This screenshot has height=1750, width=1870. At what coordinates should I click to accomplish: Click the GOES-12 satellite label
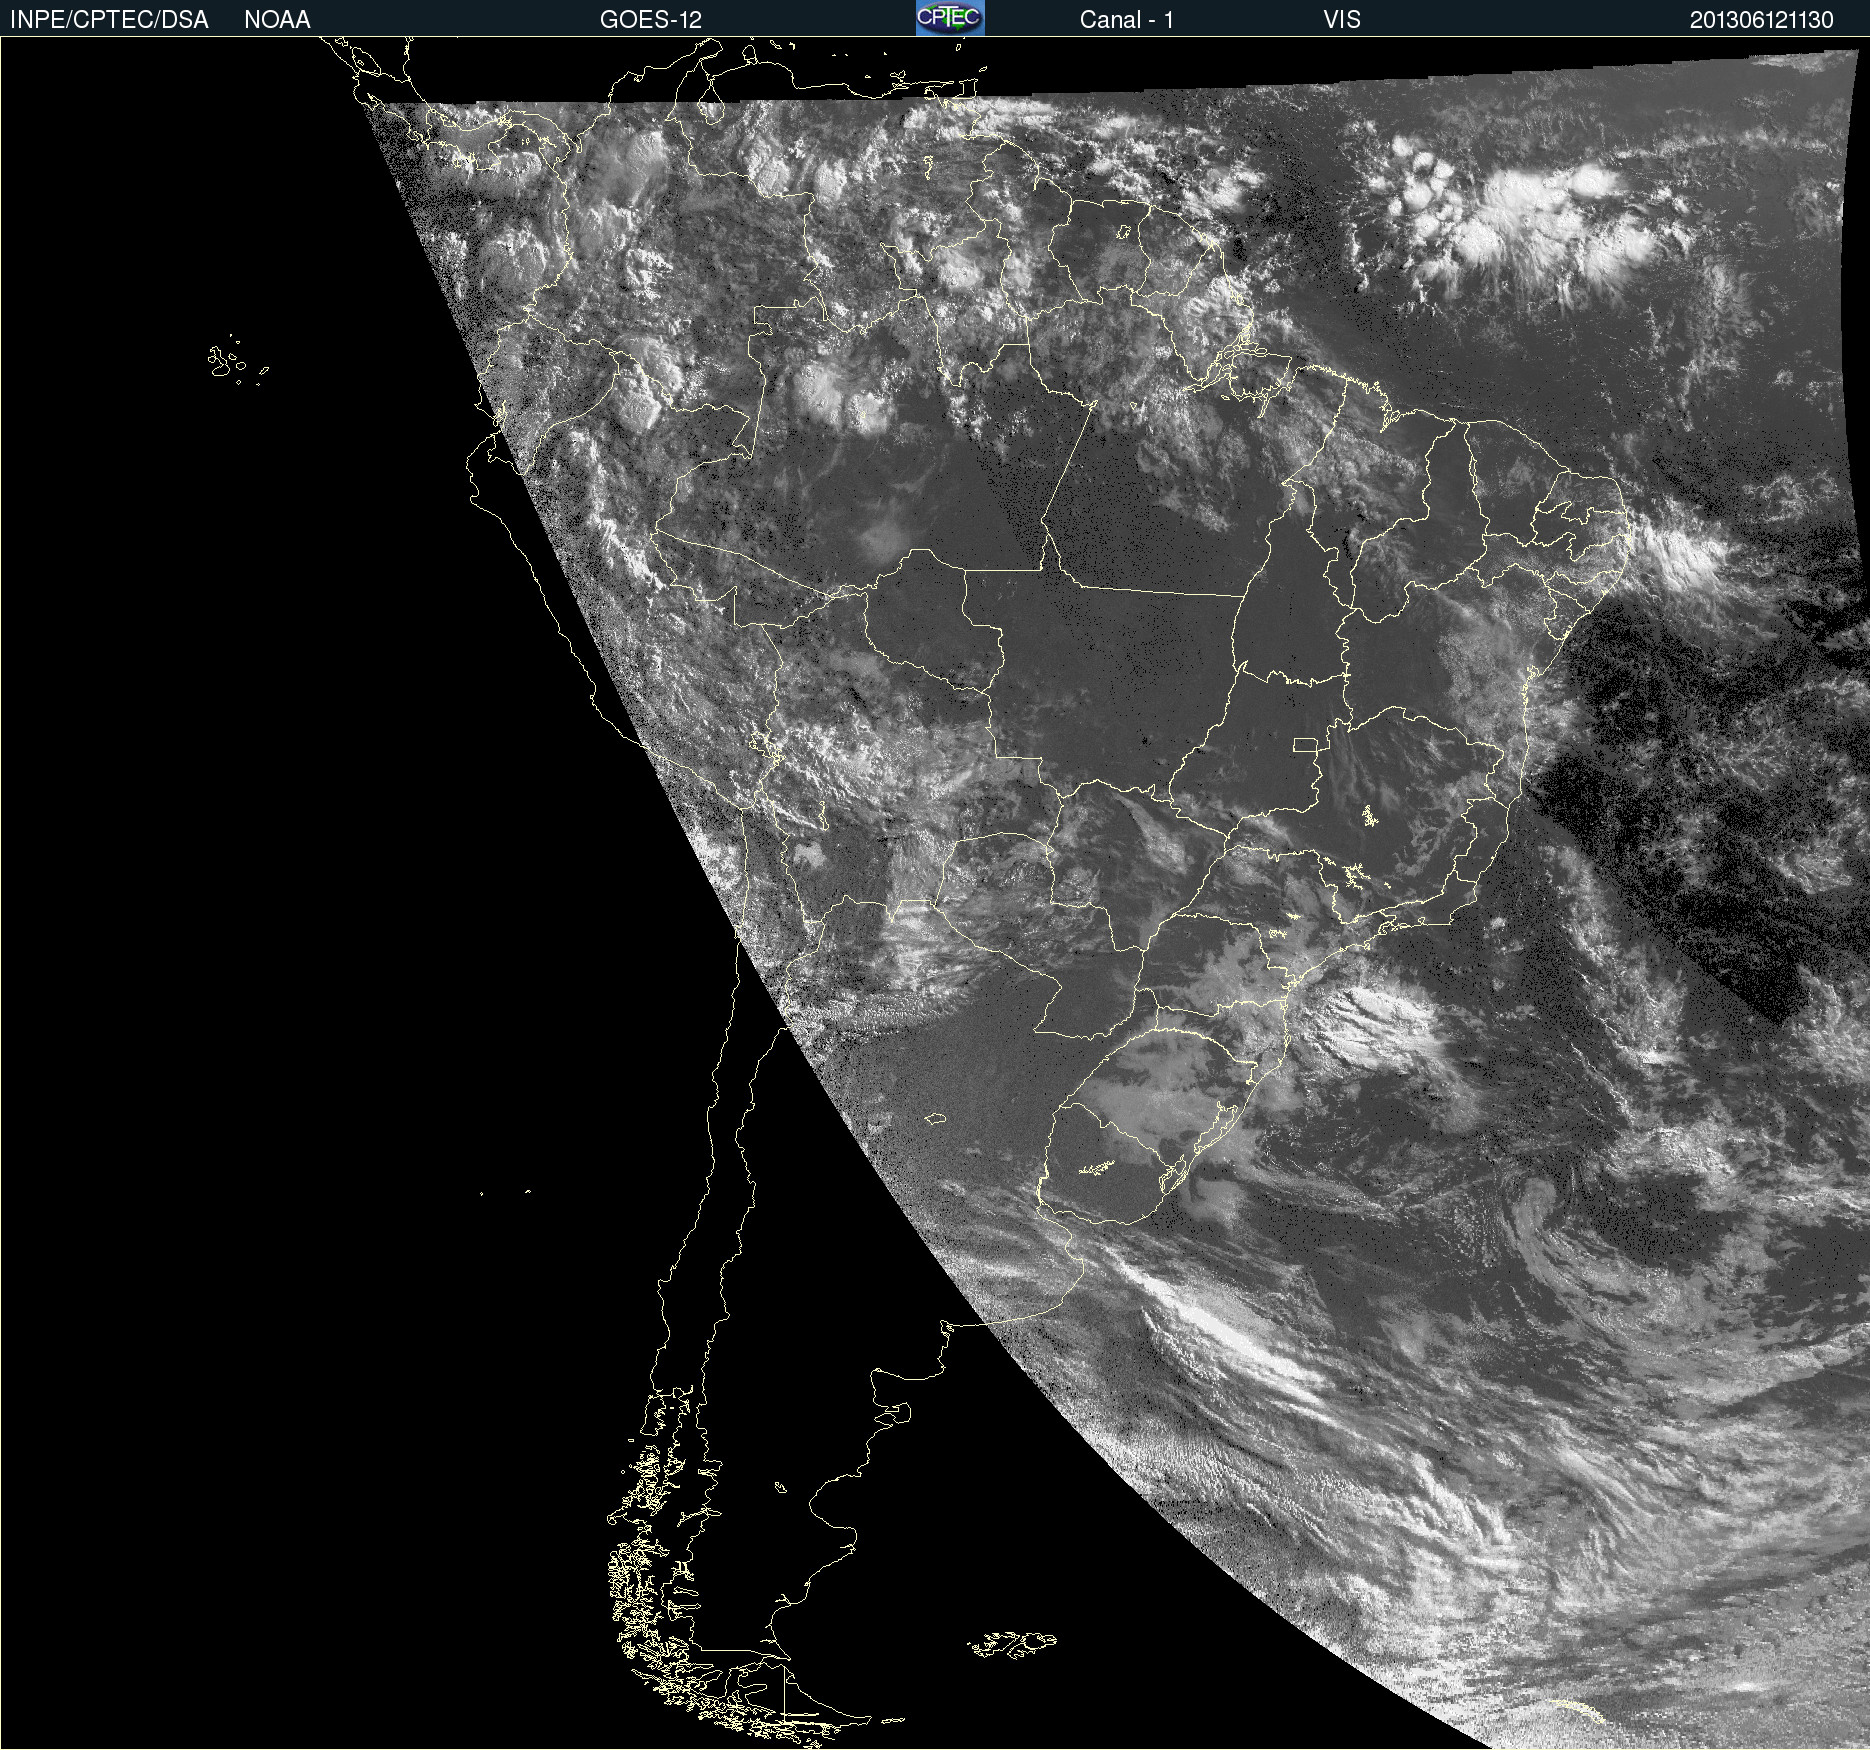(651, 20)
